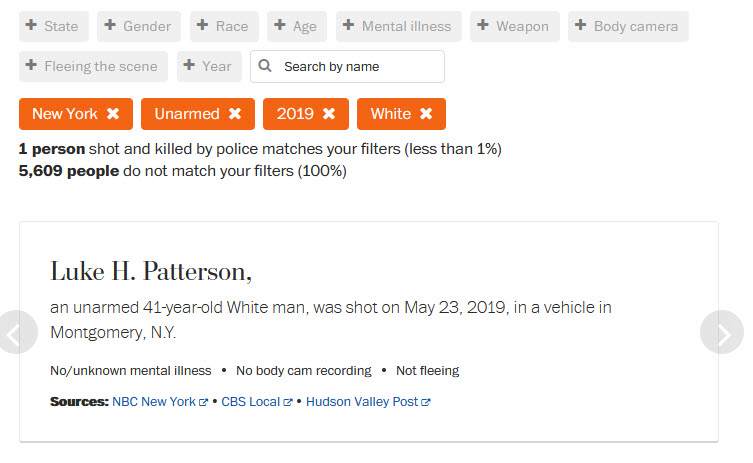Open the Year filter options
The height and width of the screenshot is (463, 753).
click(209, 66)
